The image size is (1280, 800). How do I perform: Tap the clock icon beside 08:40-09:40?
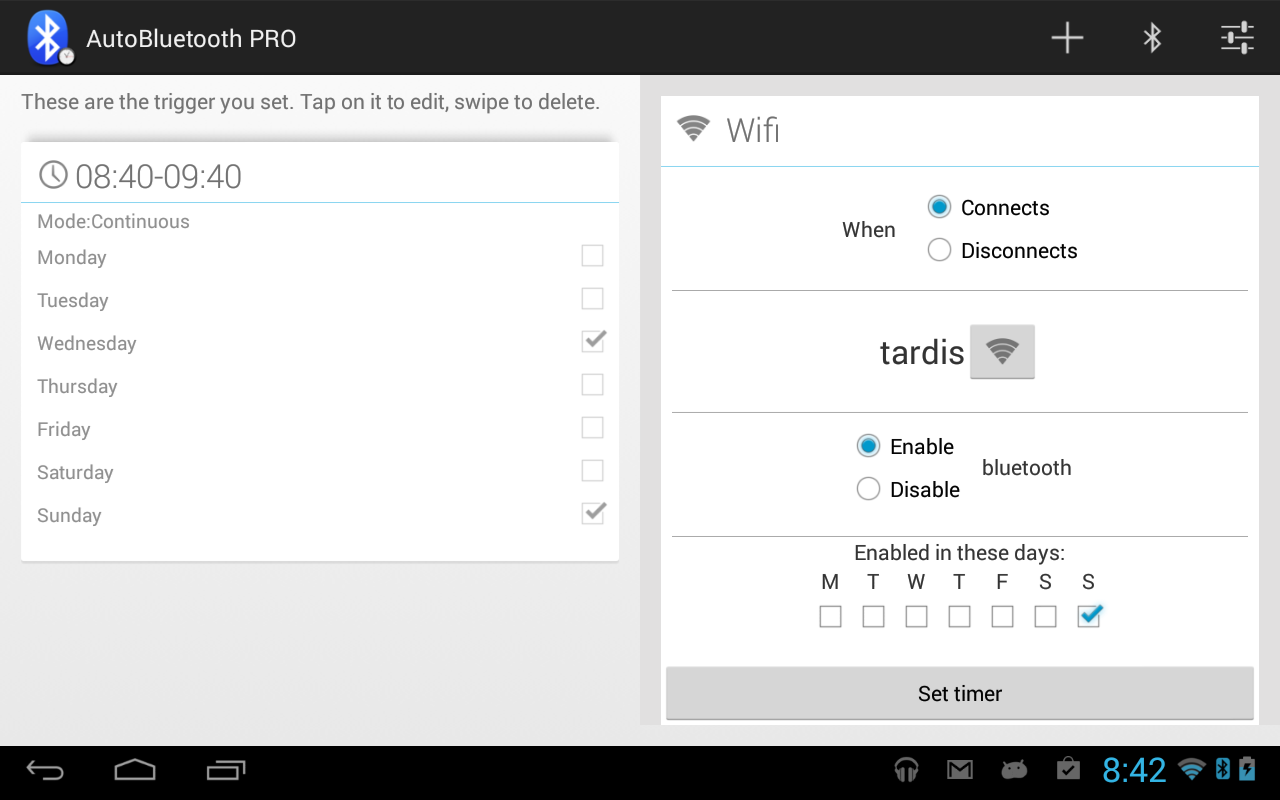(53, 175)
